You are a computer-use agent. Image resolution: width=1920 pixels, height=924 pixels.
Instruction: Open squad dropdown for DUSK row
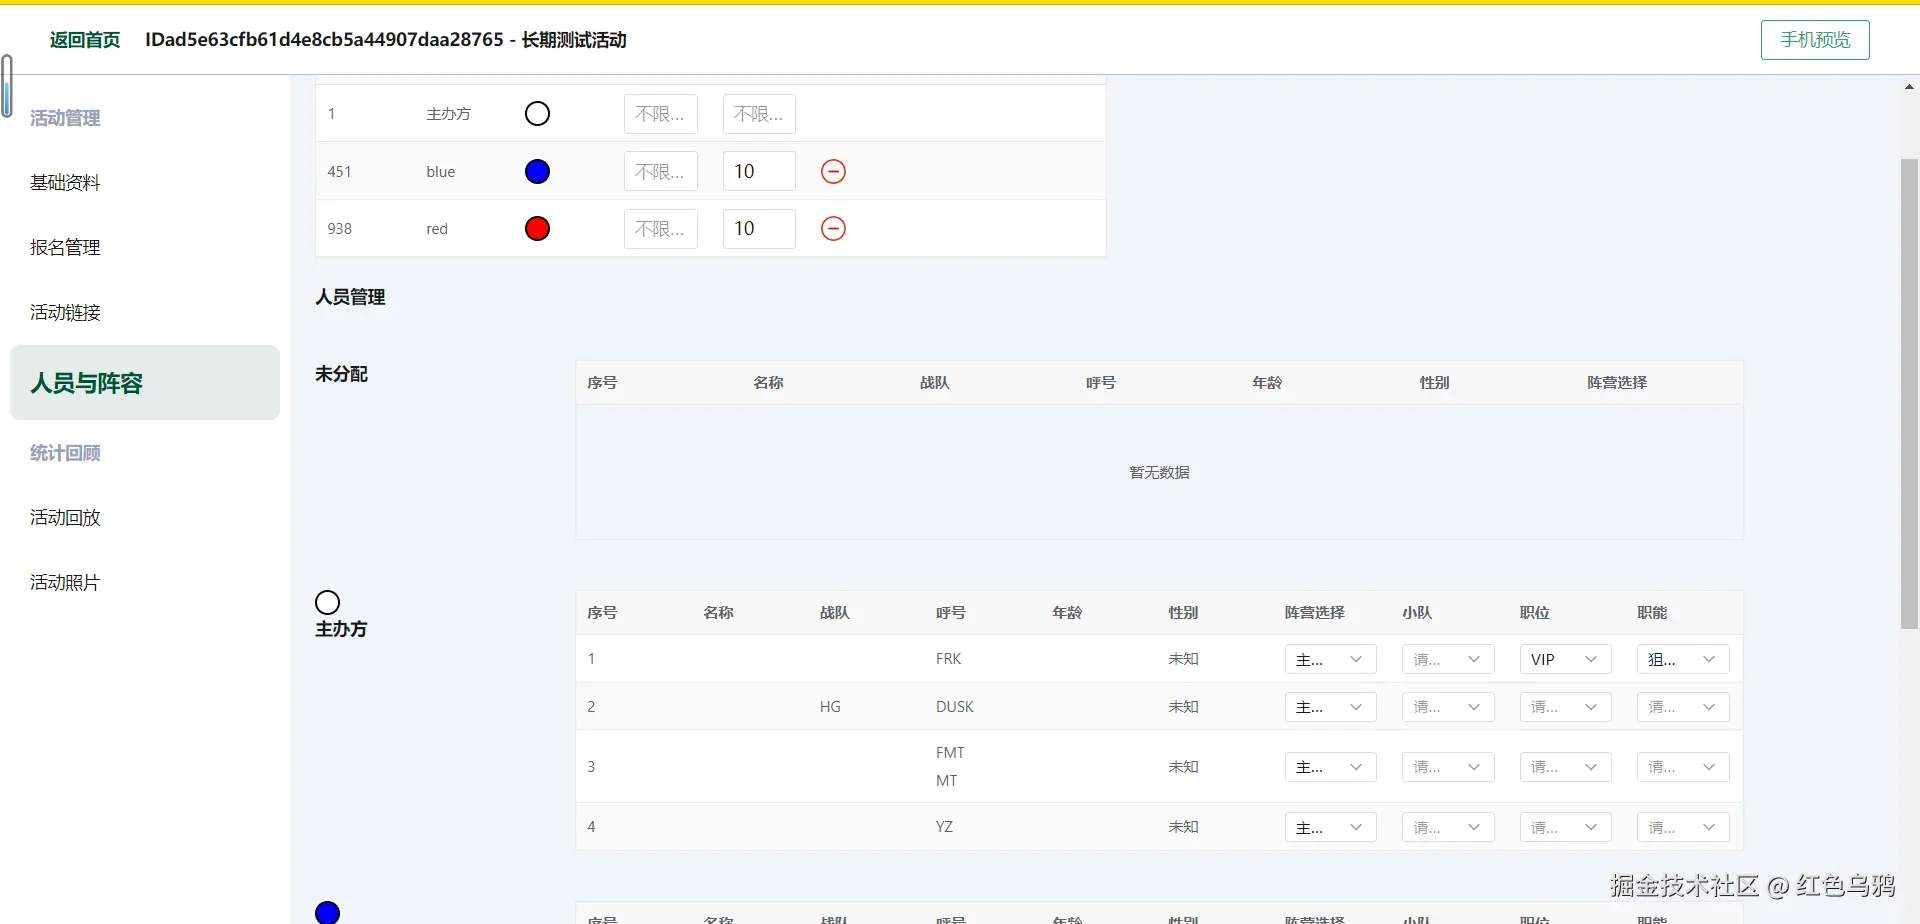(1448, 708)
